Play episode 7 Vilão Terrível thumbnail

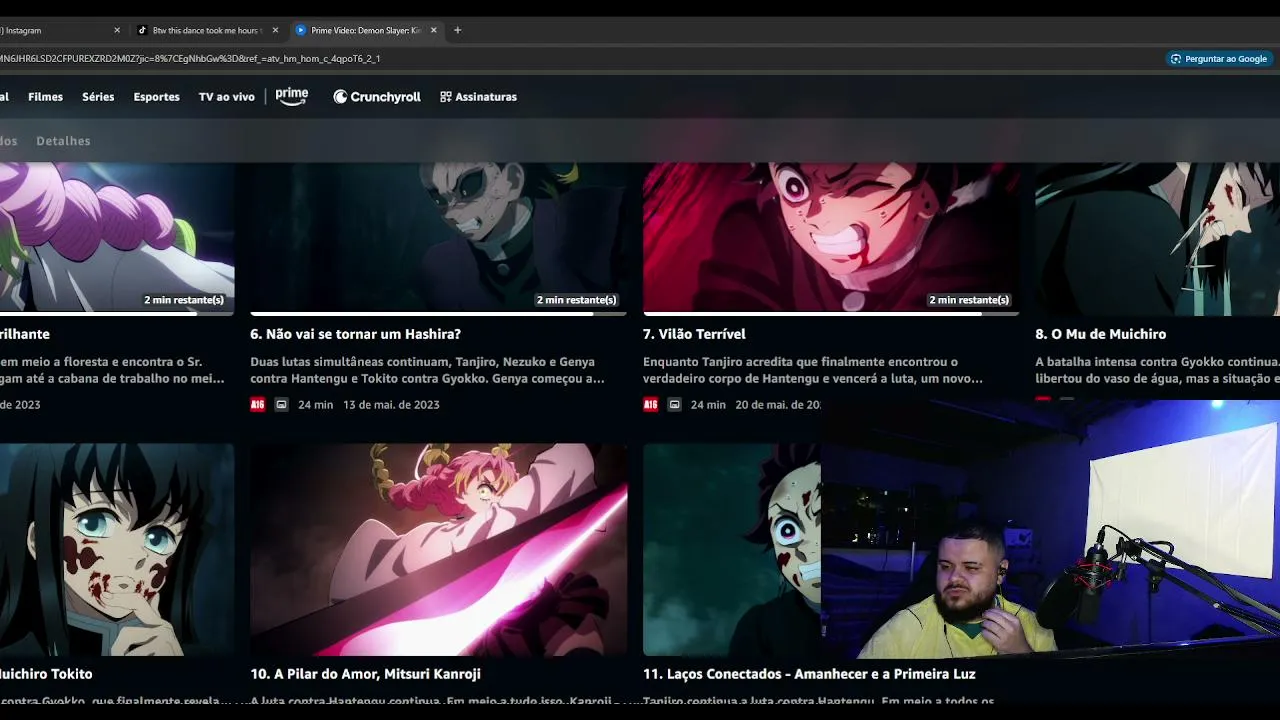(x=831, y=237)
